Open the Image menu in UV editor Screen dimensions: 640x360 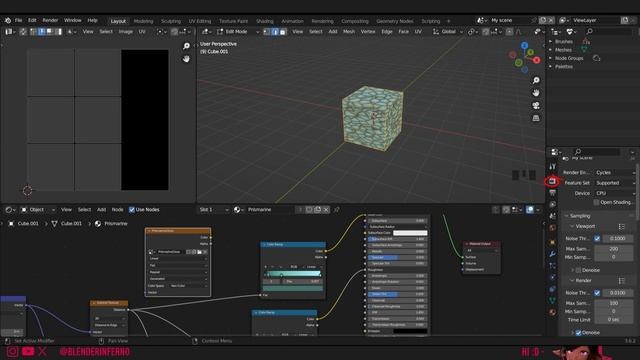(x=125, y=31)
